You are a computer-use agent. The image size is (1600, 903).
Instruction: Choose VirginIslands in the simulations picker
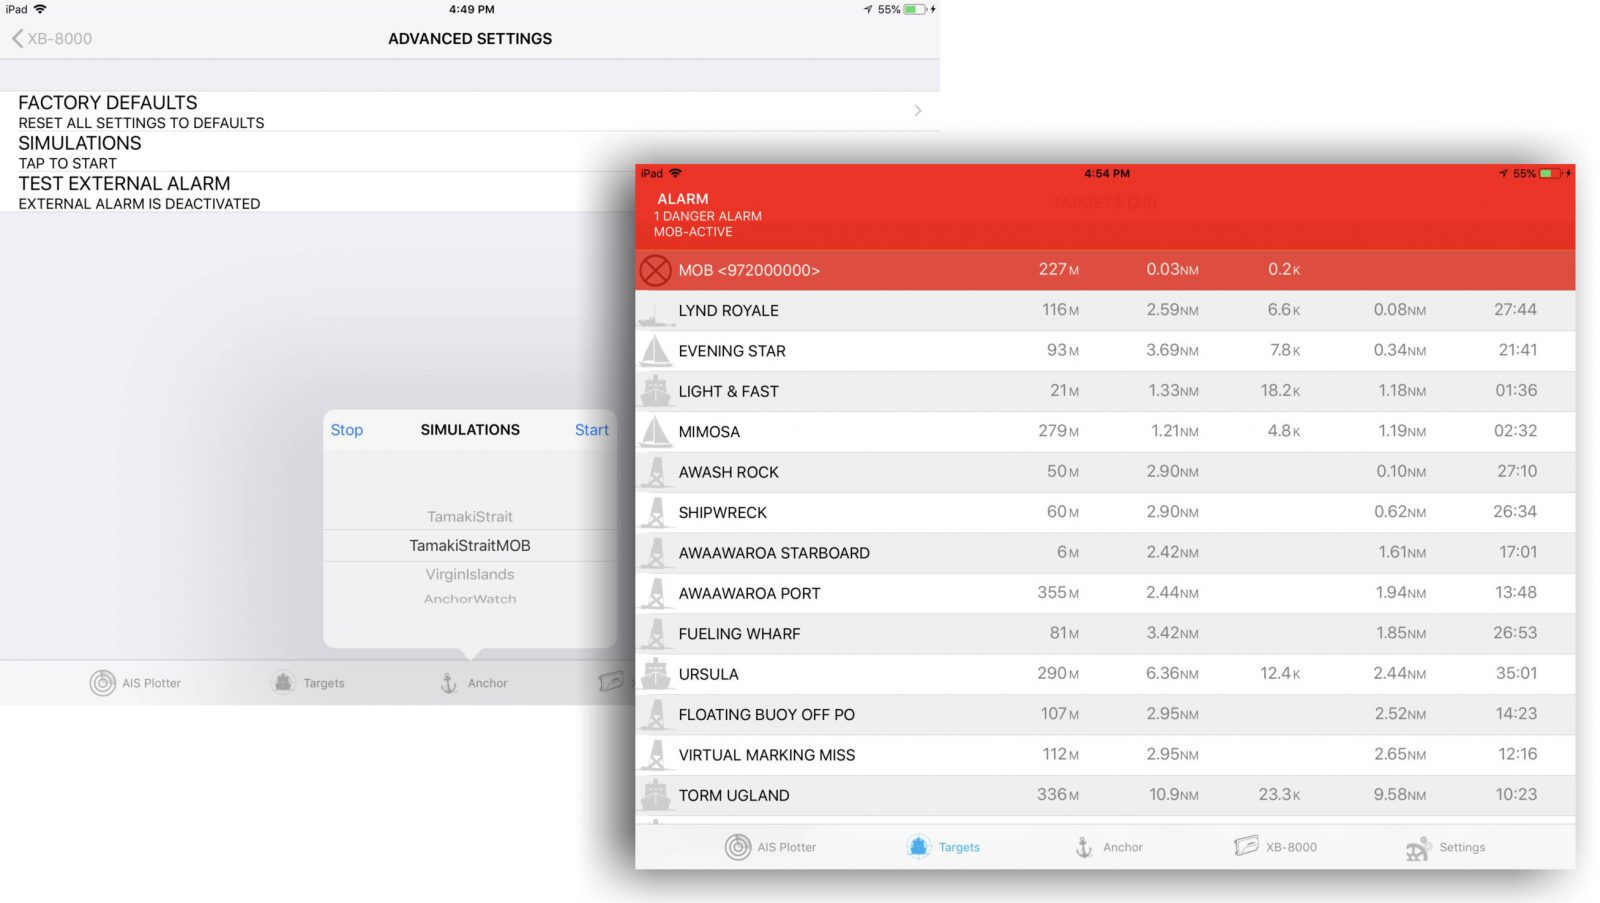(469, 574)
